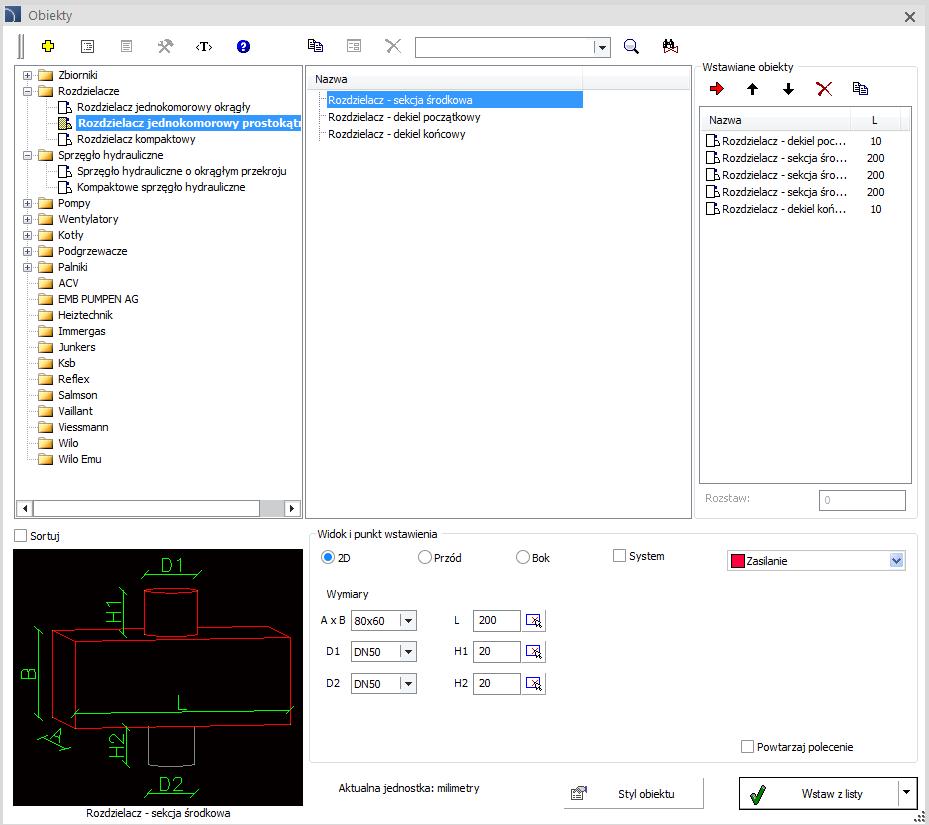Open the Wstaw z listy dropdown arrow

[906, 793]
